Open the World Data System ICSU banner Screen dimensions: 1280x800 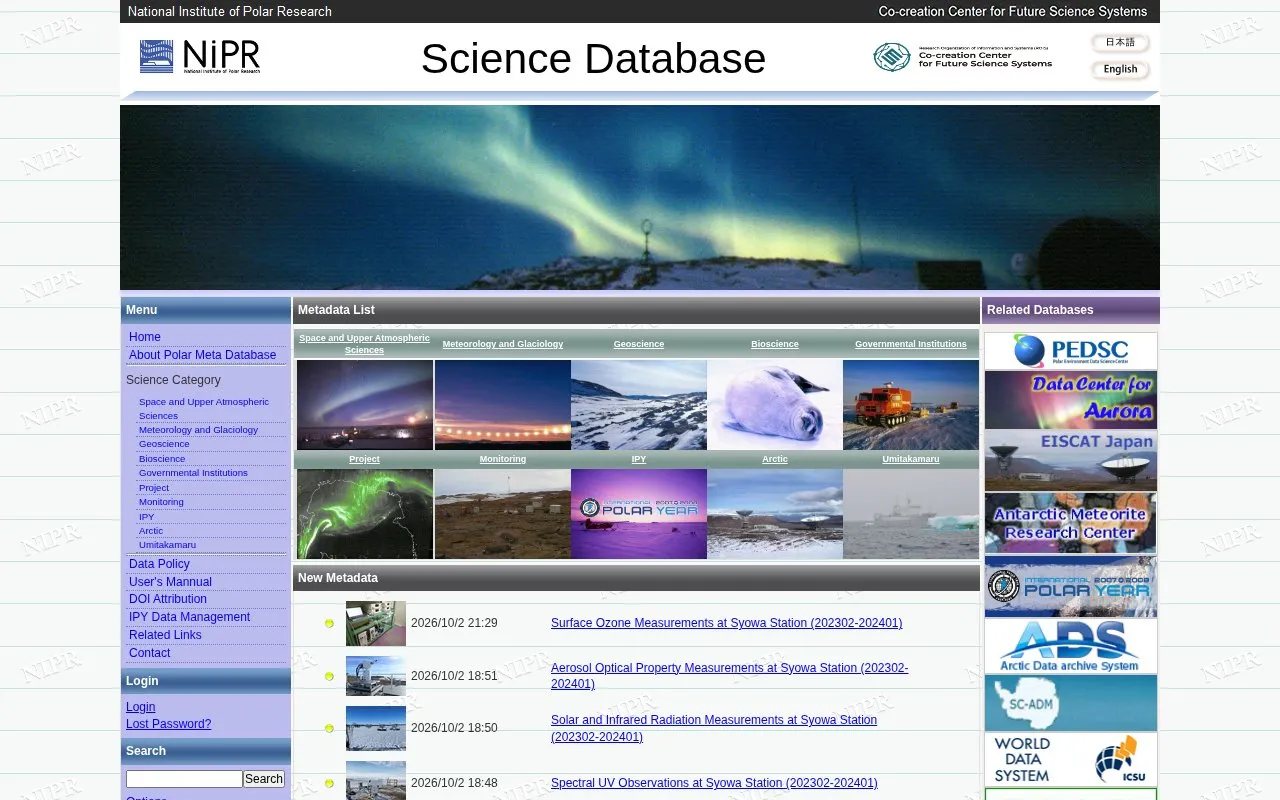[x=1071, y=760]
